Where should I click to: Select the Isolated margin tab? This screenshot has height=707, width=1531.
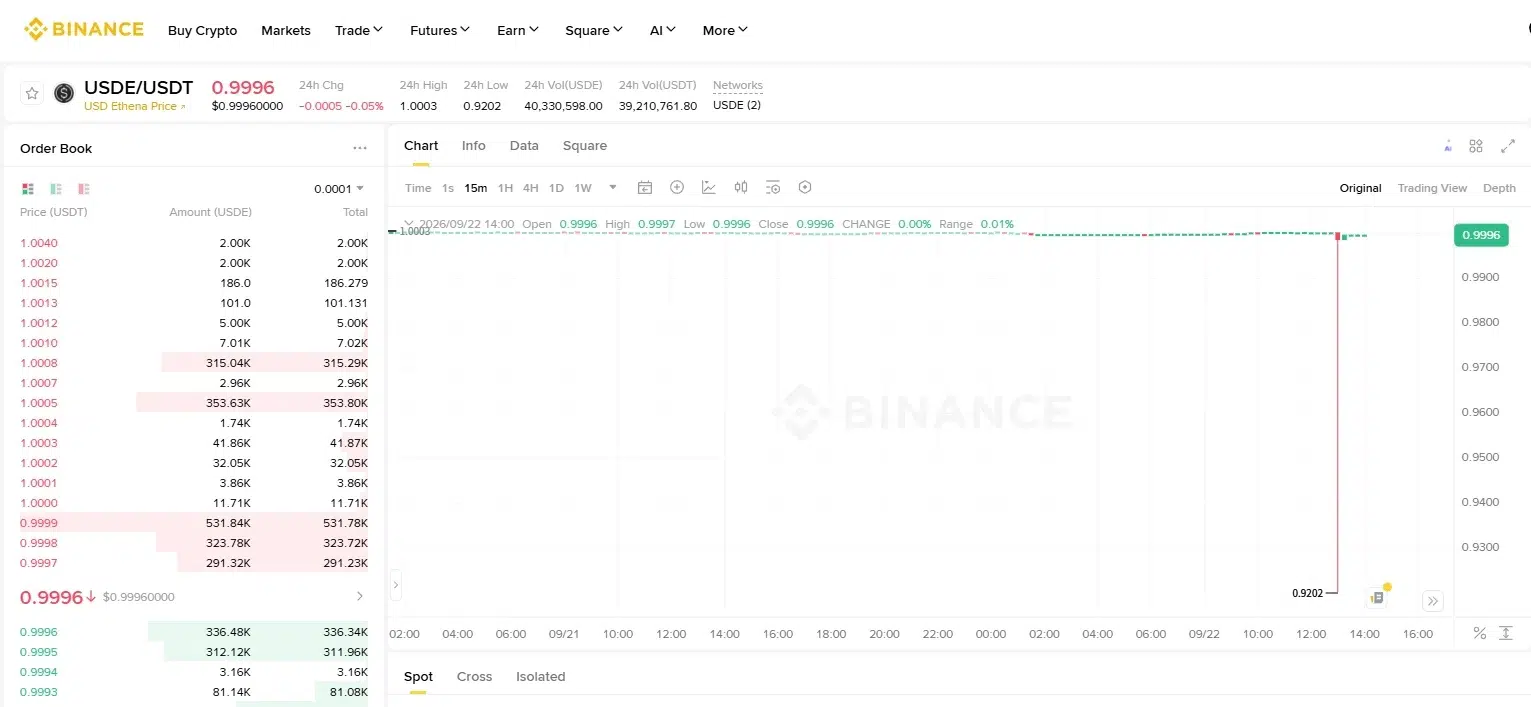pos(541,677)
